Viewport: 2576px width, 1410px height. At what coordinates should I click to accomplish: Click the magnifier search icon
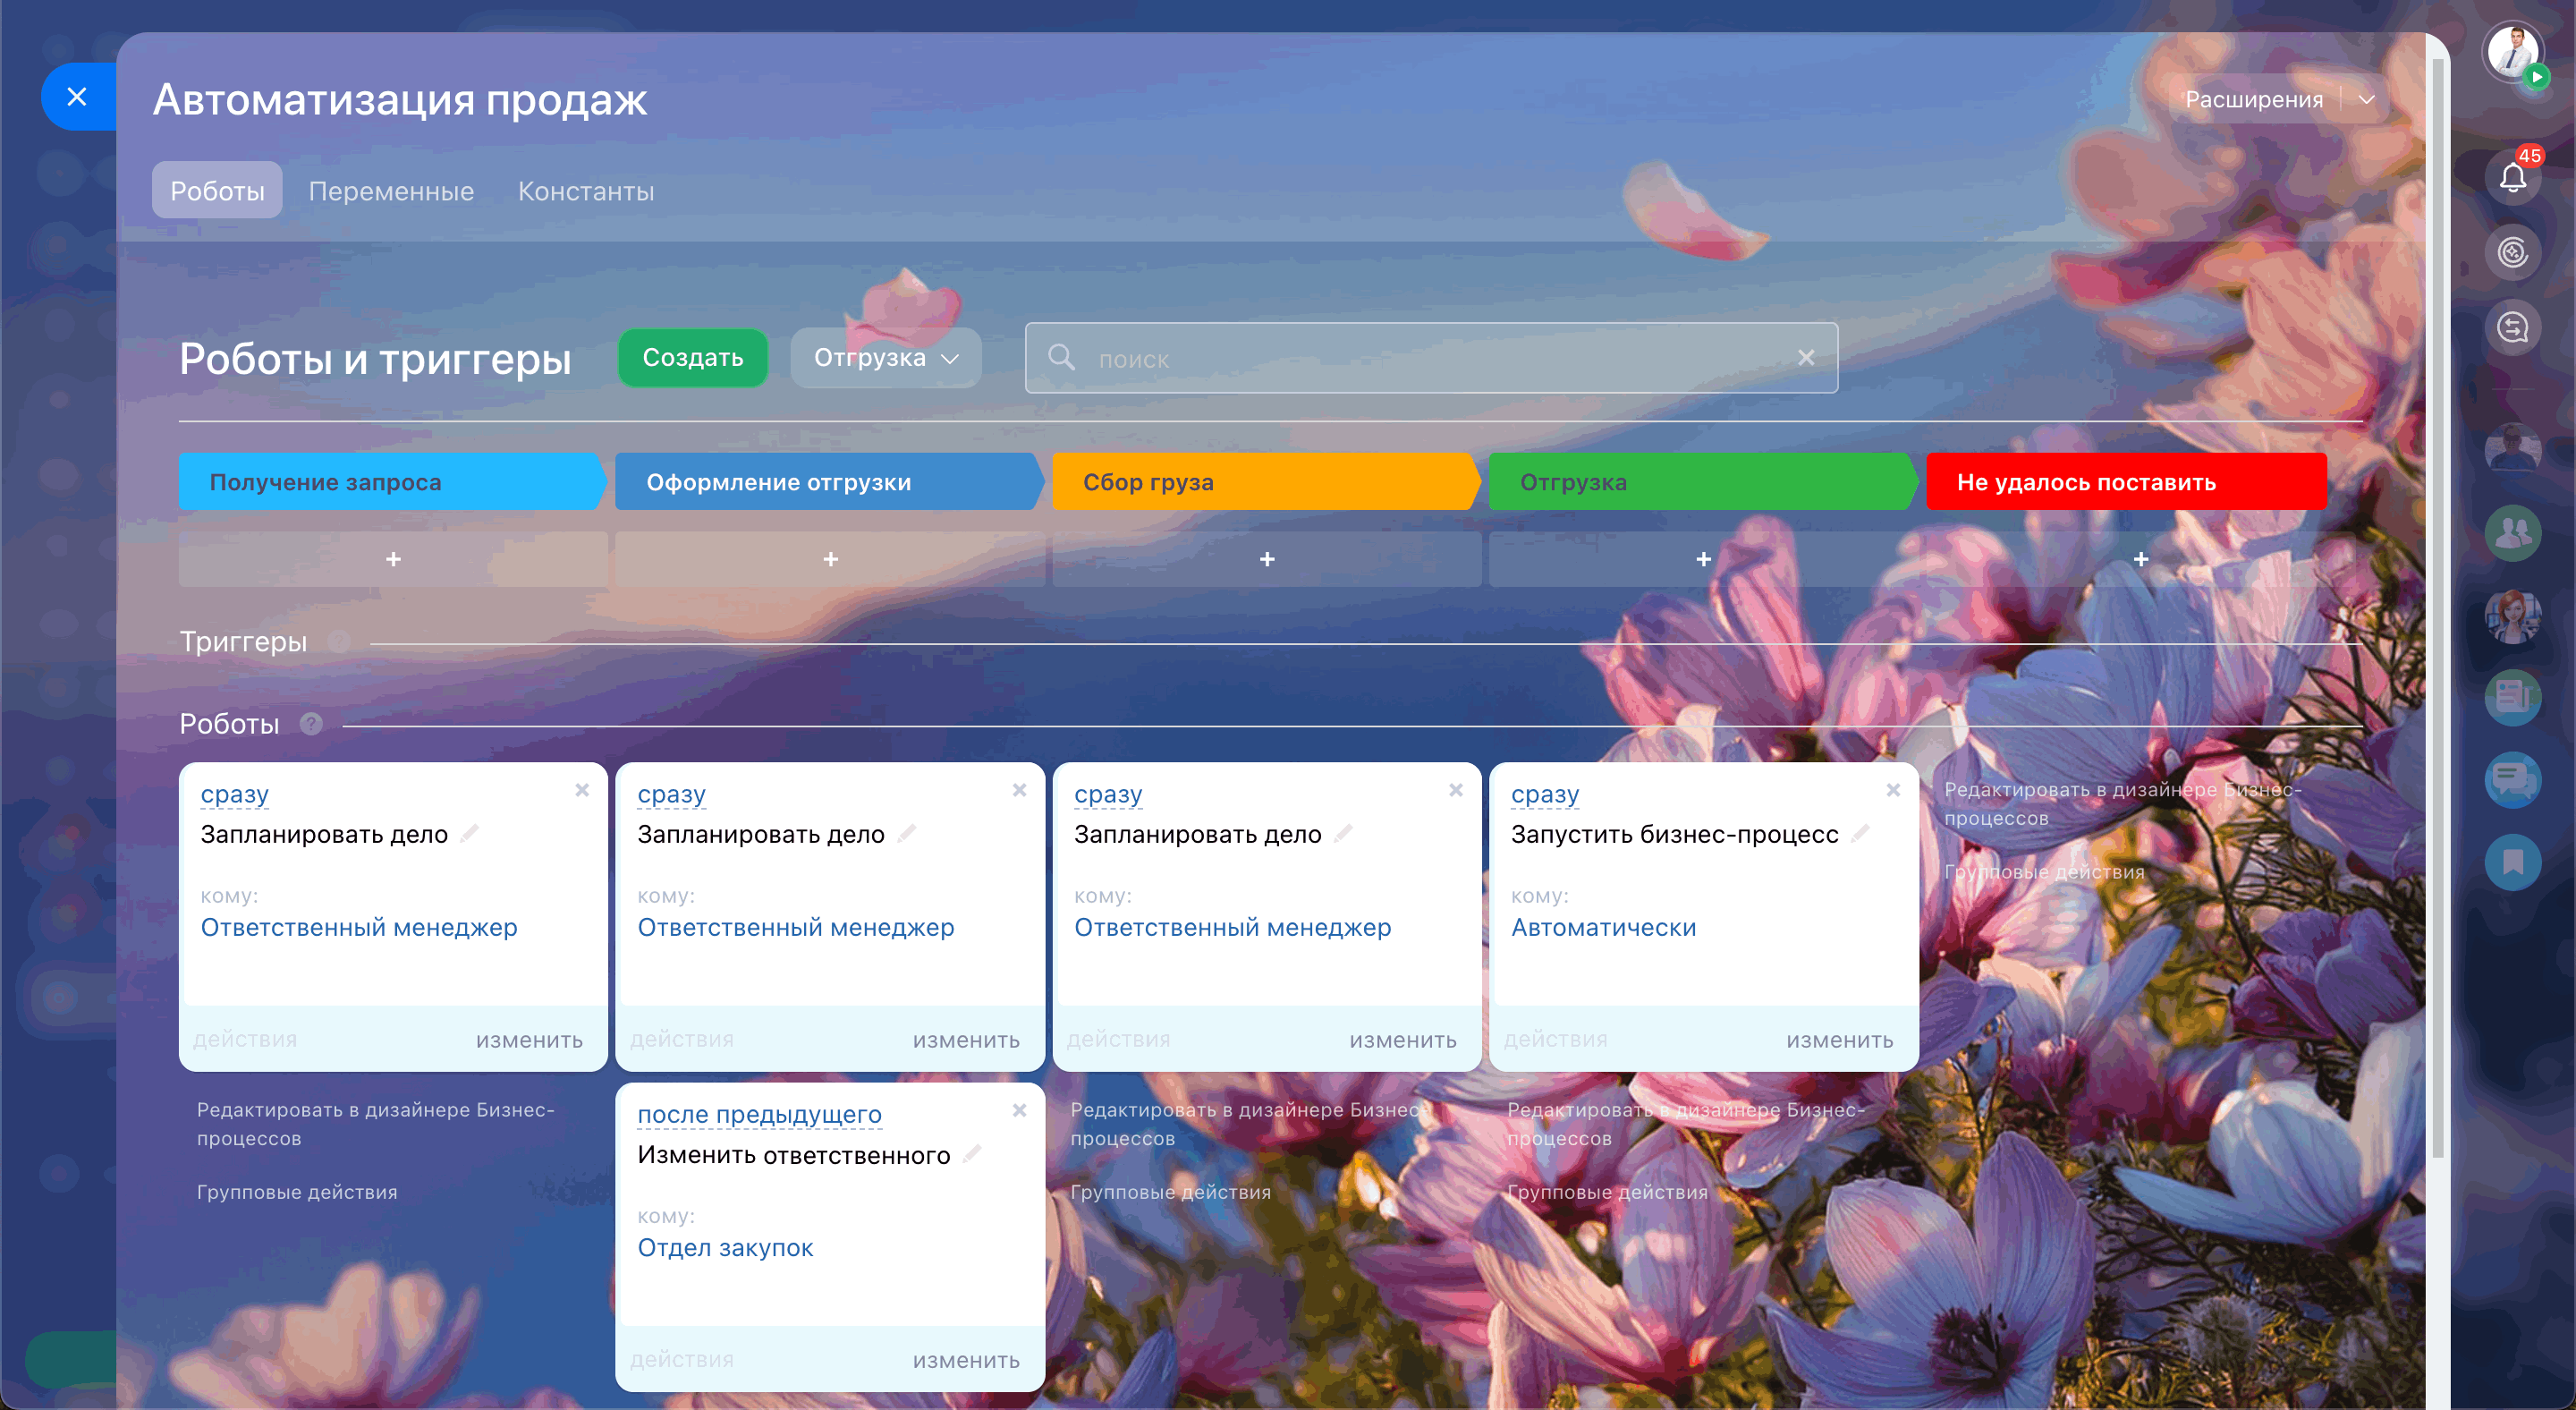click(x=1061, y=358)
